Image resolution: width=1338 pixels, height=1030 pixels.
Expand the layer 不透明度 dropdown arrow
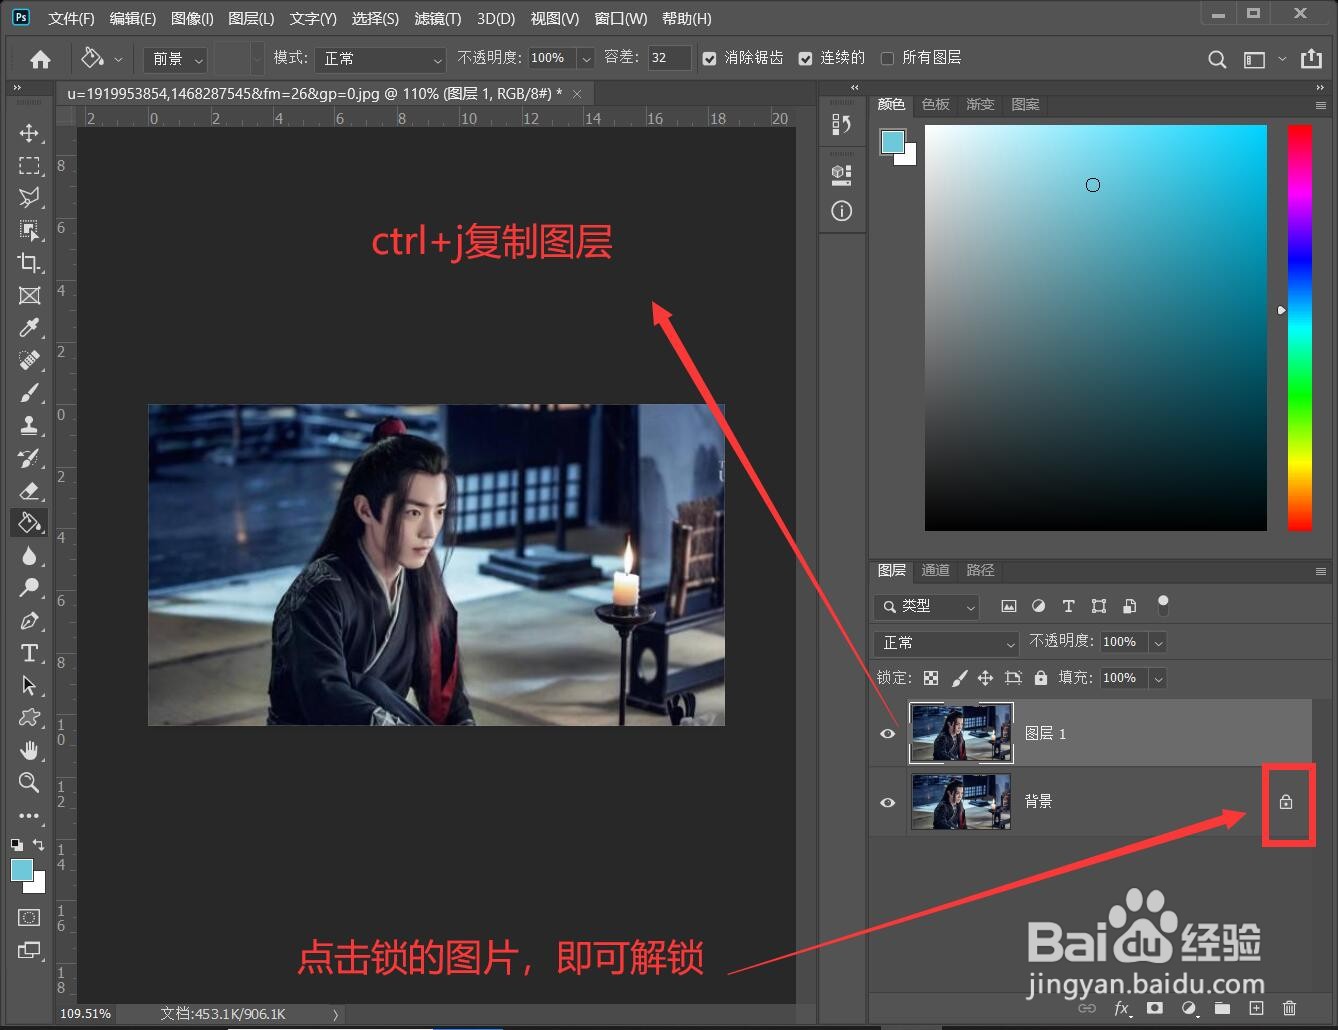click(1158, 642)
